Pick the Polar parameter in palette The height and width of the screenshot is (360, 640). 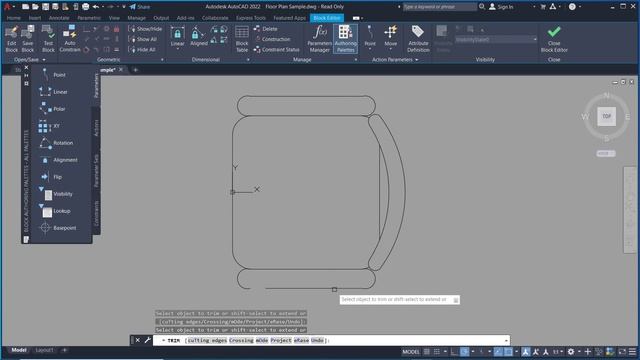(52, 109)
